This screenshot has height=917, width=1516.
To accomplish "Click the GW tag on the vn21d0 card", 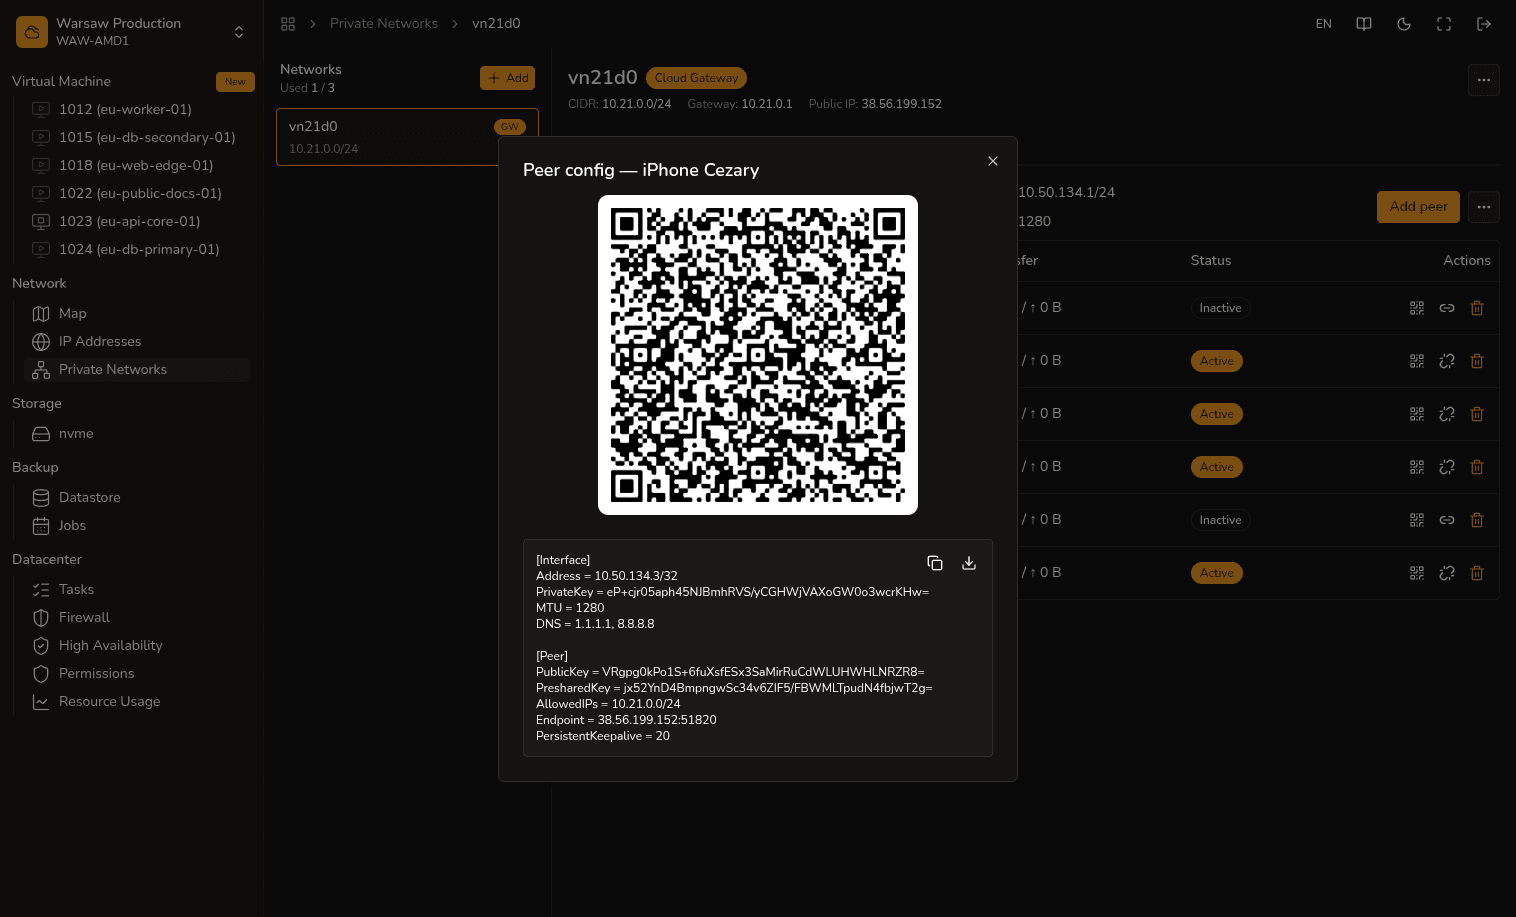I will pos(510,127).
